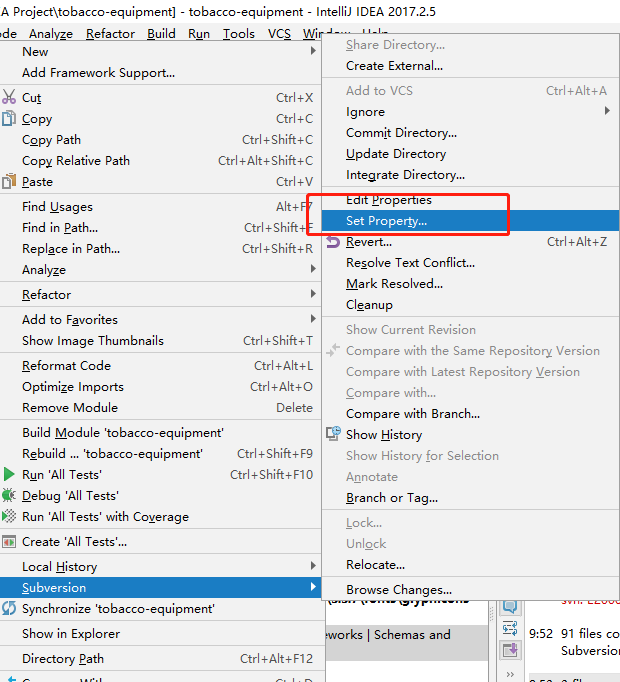Choose Copy Path entry

coord(160,140)
